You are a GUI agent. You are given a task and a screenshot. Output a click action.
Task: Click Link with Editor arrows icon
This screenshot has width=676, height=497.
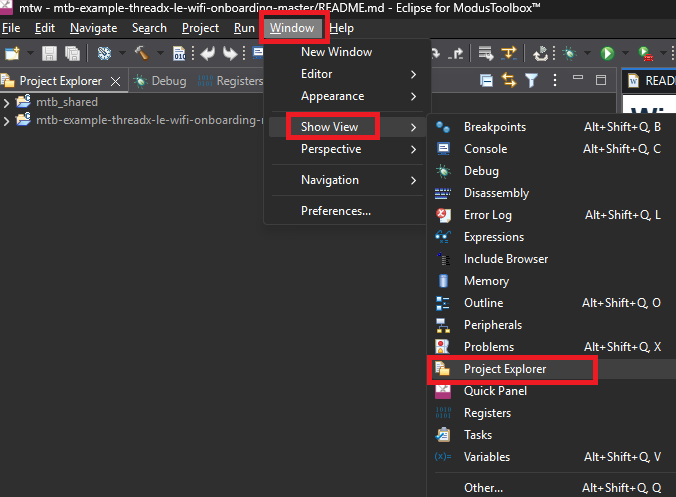(x=509, y=80)
